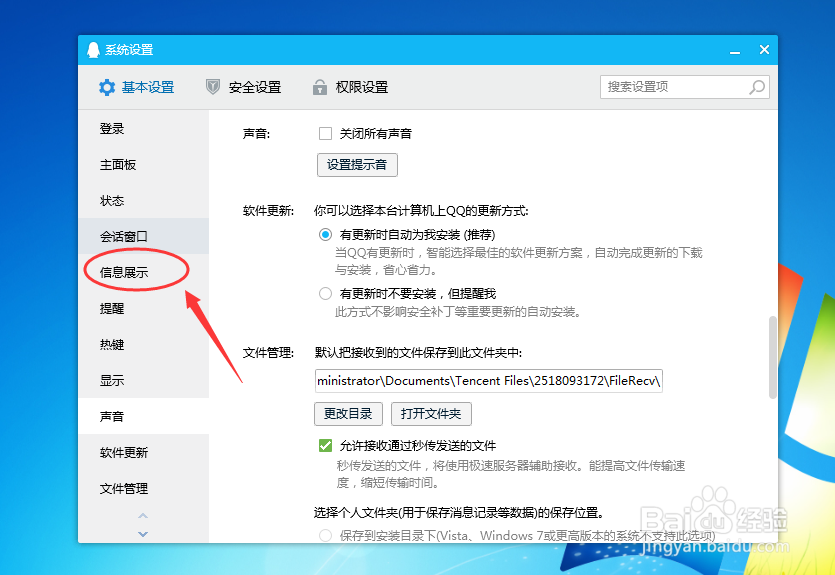This screenshot has height=575, width=835.
Task: Click the QQ penguin title icon
Action: 93,50
